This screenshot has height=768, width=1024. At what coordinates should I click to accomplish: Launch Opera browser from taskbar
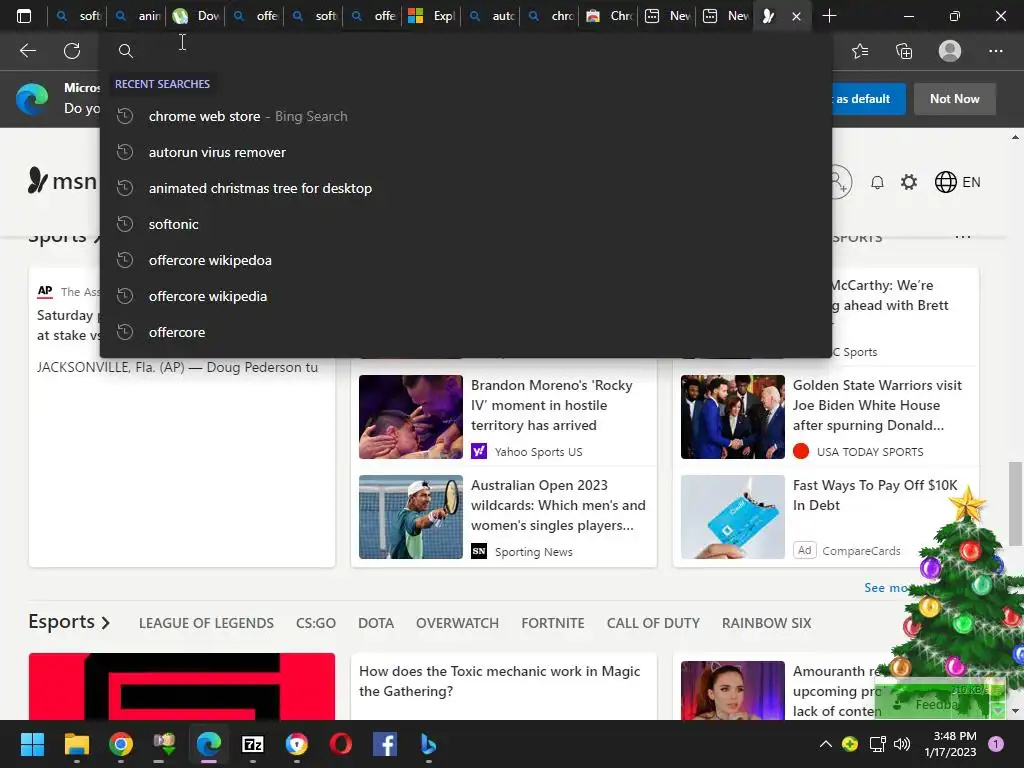(341, 744)
